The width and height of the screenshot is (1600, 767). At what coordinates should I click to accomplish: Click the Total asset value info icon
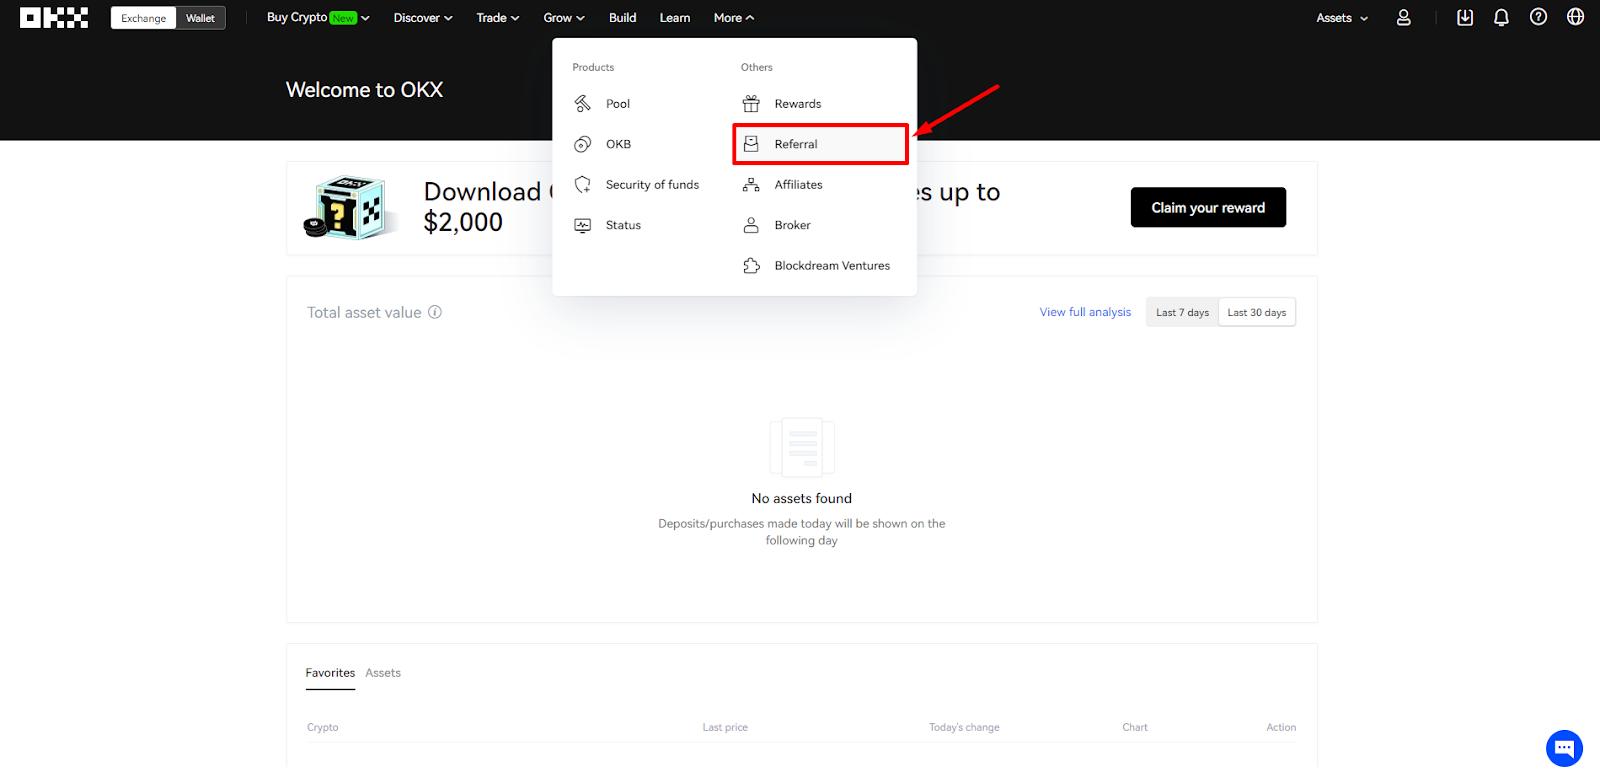click(x=435, y=312)
